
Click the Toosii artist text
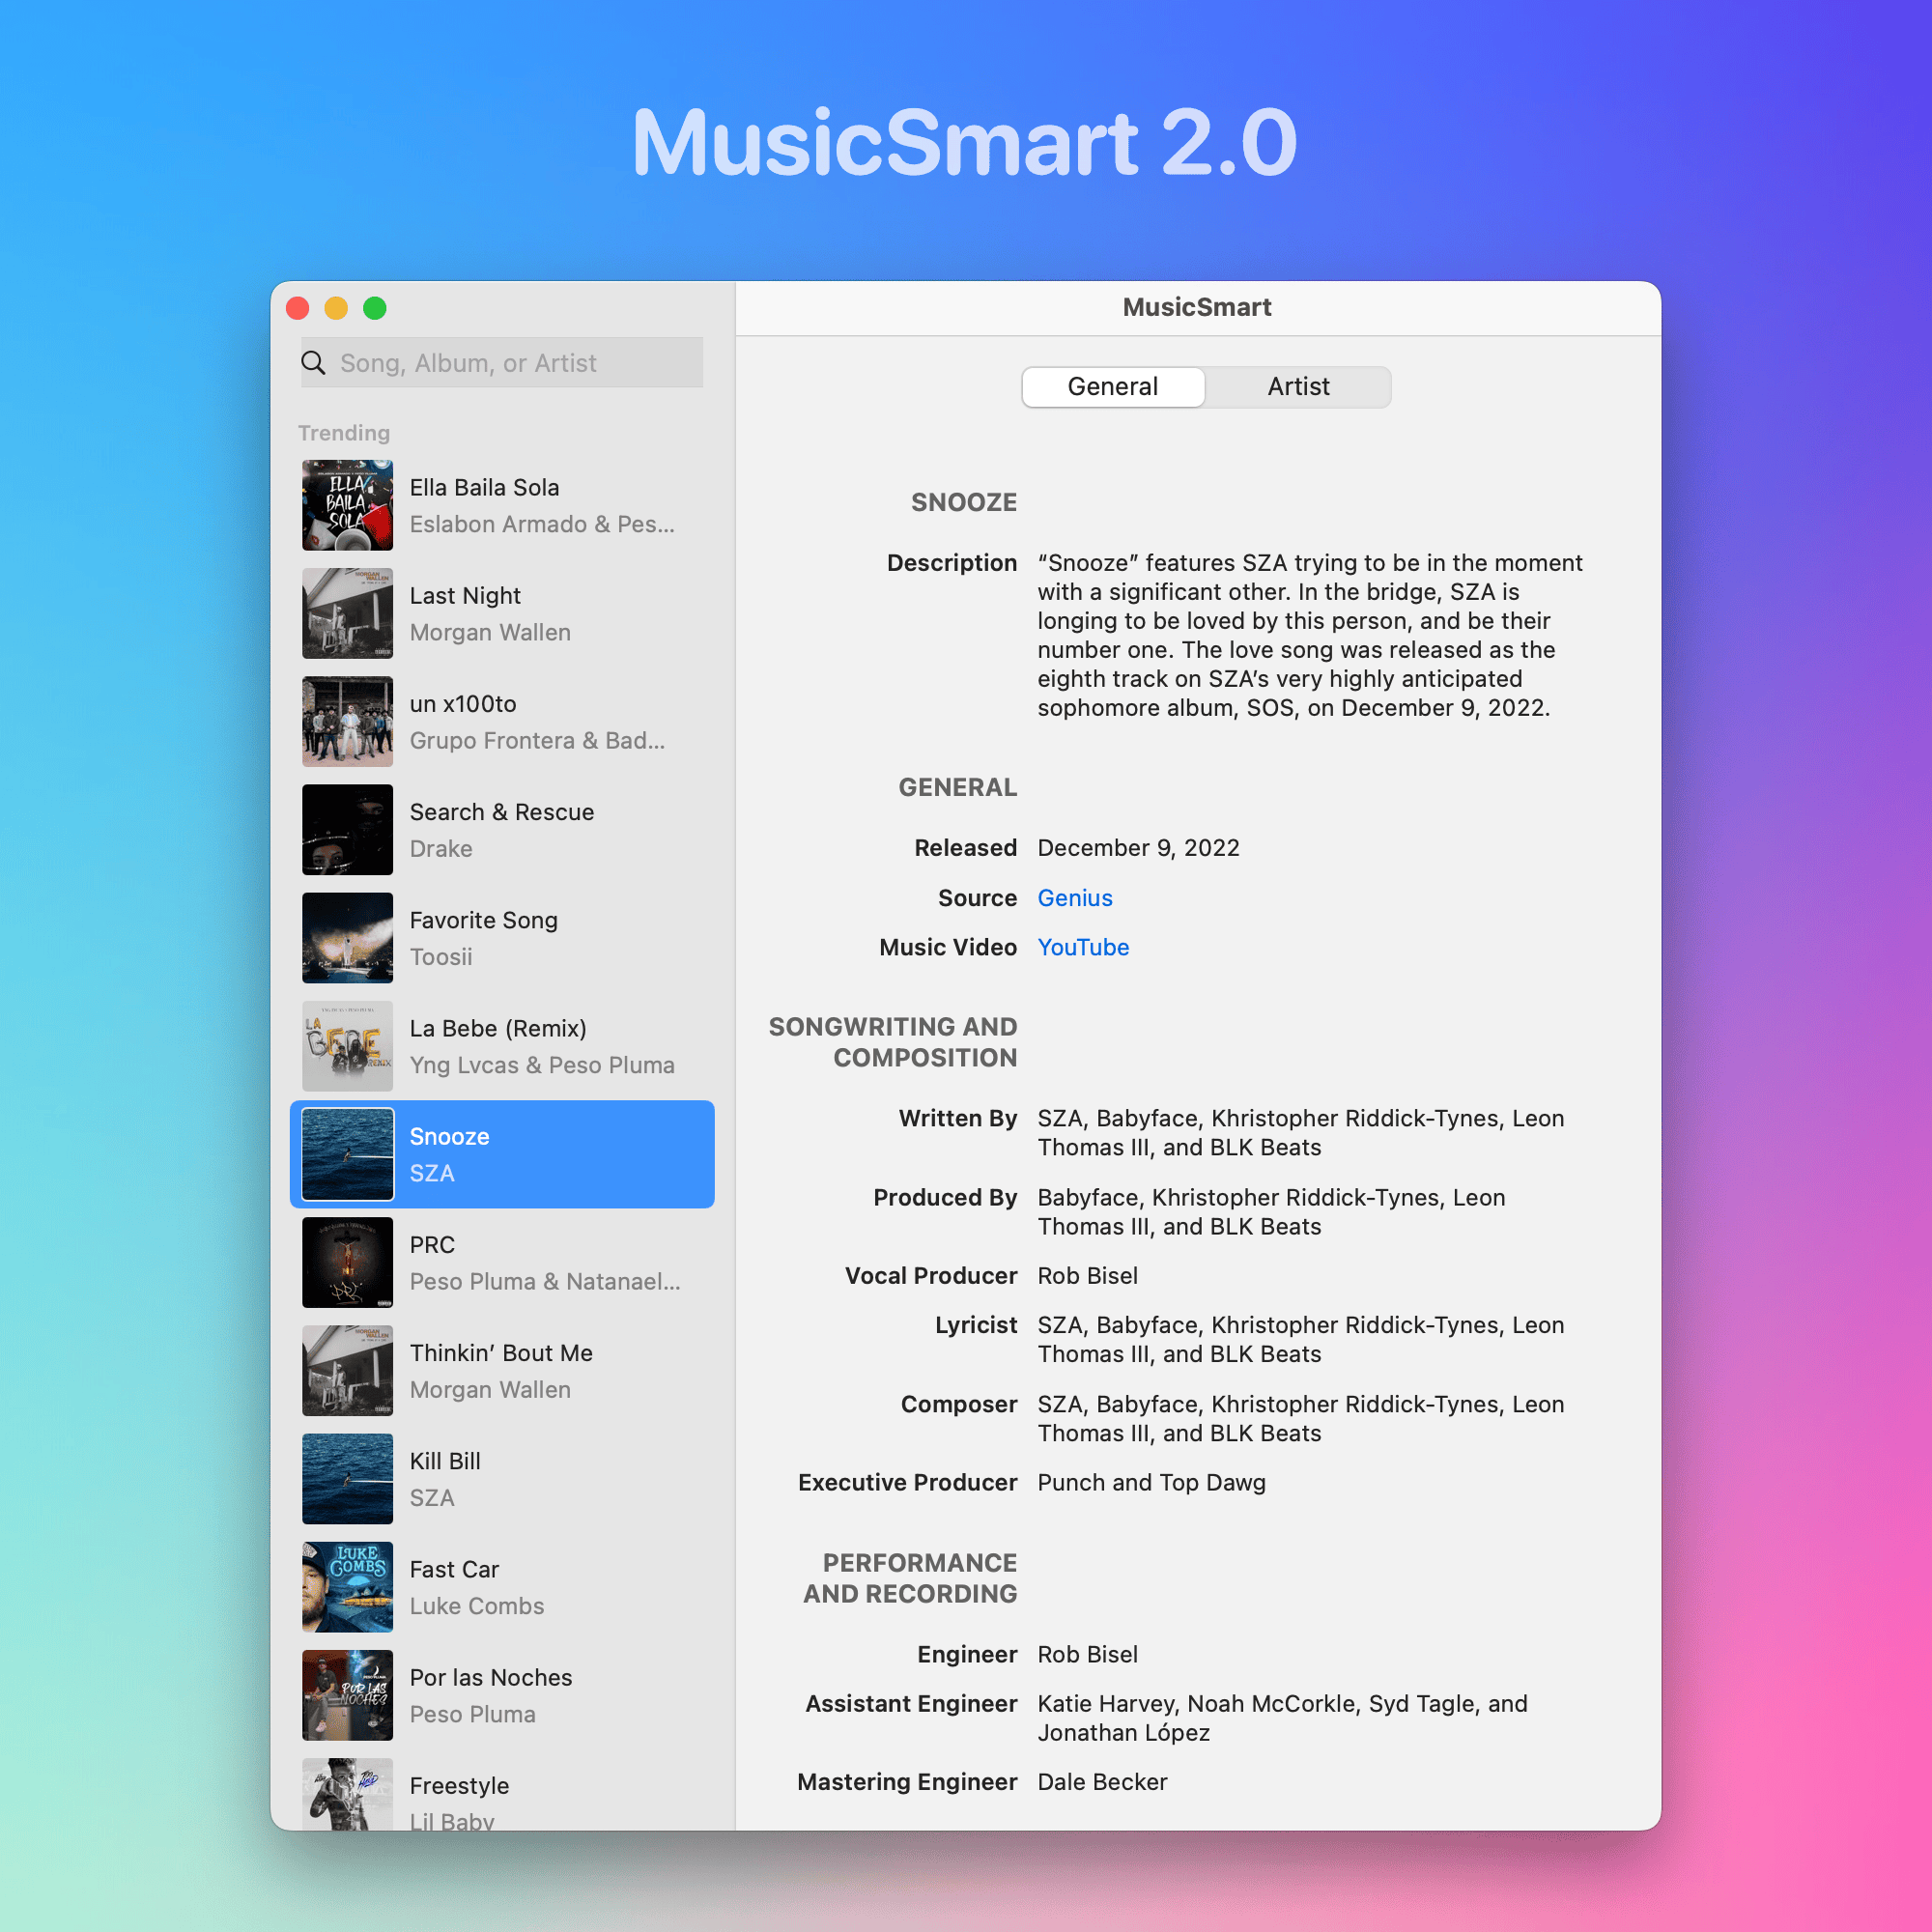click(441, 956)
